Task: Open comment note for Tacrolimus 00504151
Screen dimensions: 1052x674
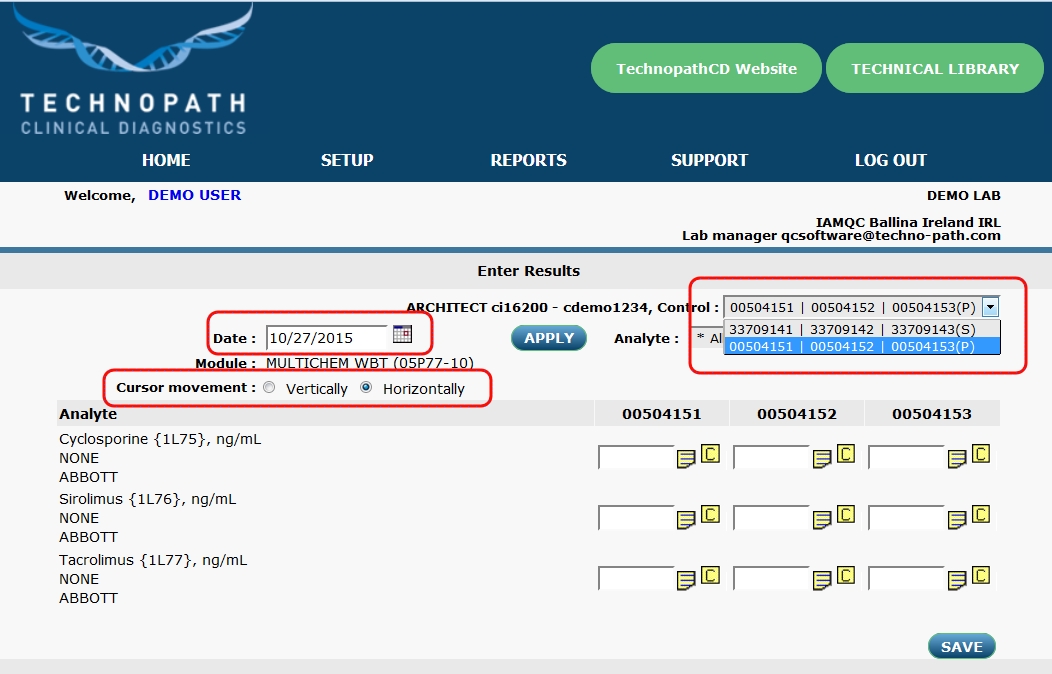Action: 686,580
